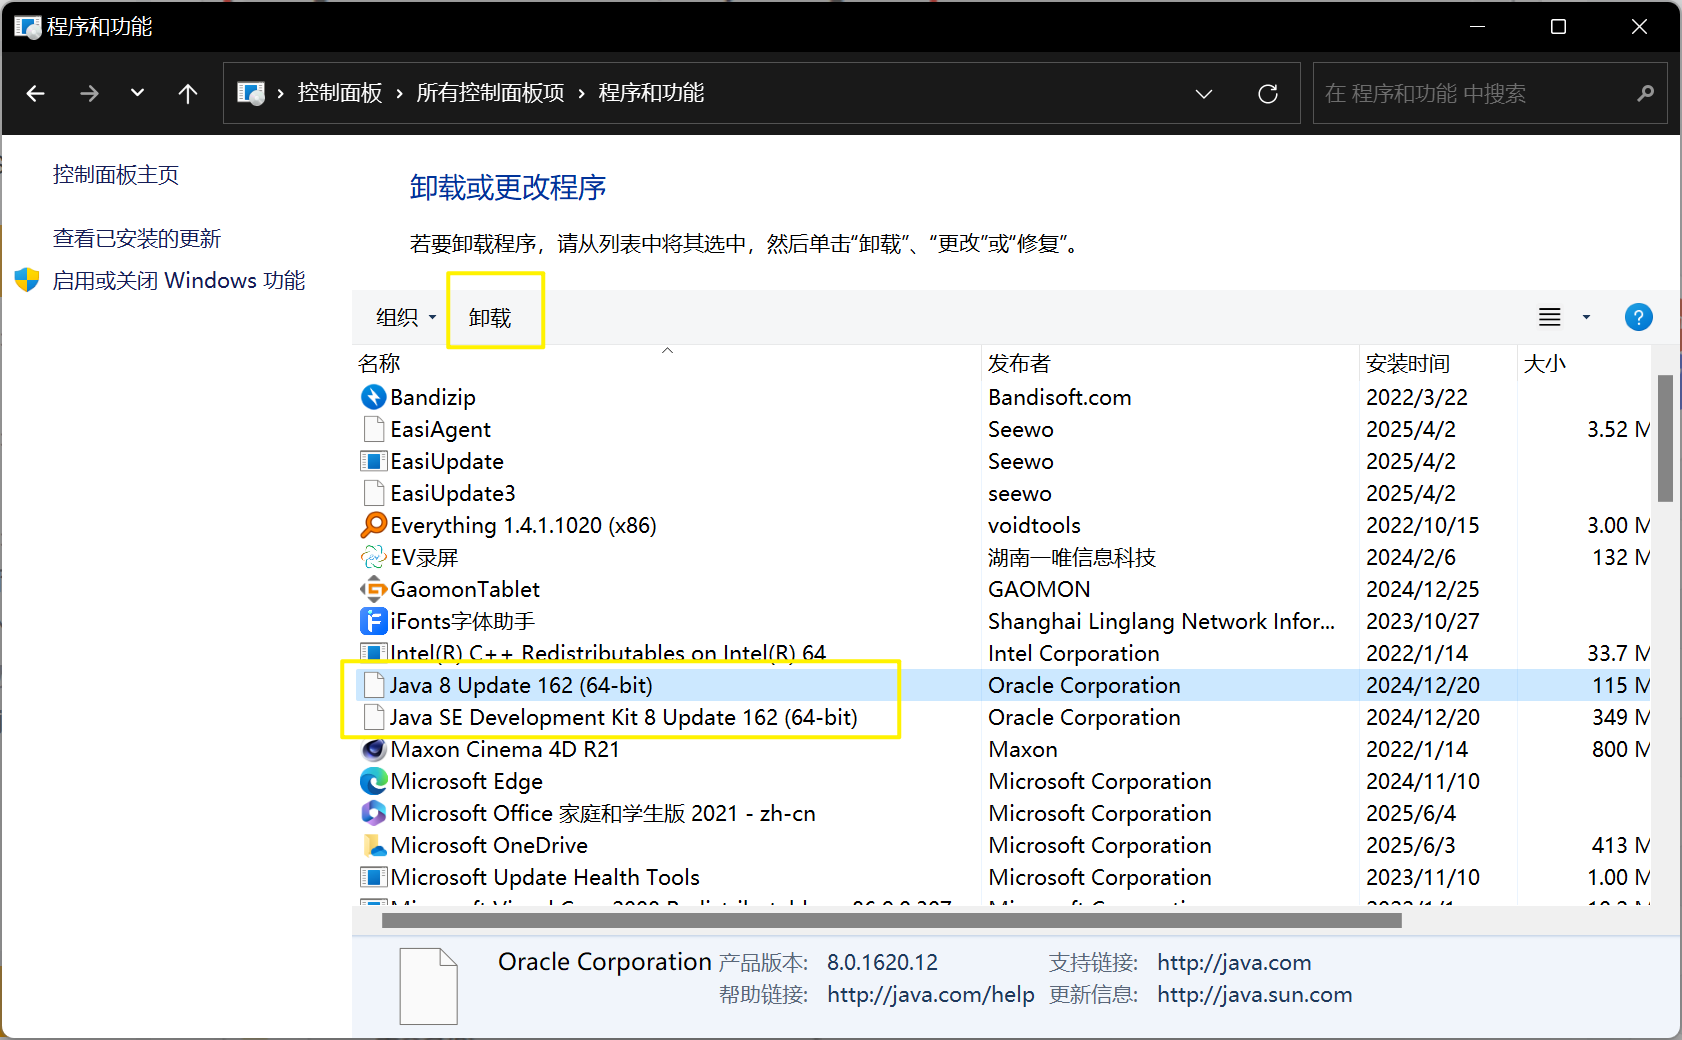The height and width of the screenshot is (1040, 1682).
Task: Open 启用或关闭 Windows 功能 link
Action: coord(179,280)
